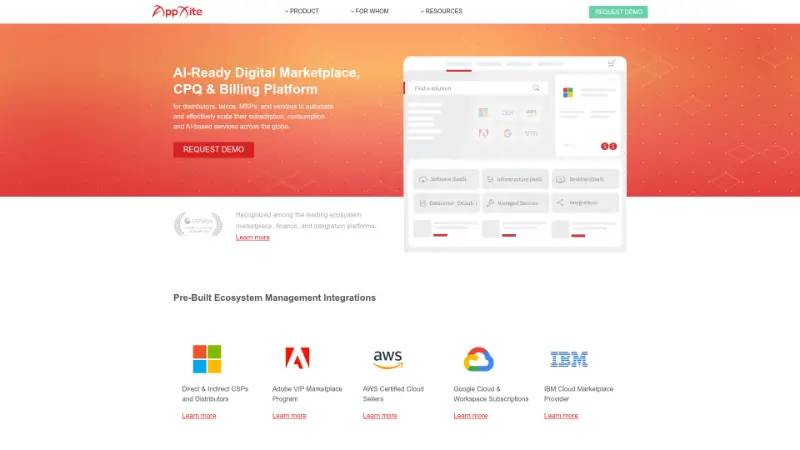Click the Direct & Indirect CSPs and Distributors text
This screenshot has width=800, height=450.
(215, 394)
